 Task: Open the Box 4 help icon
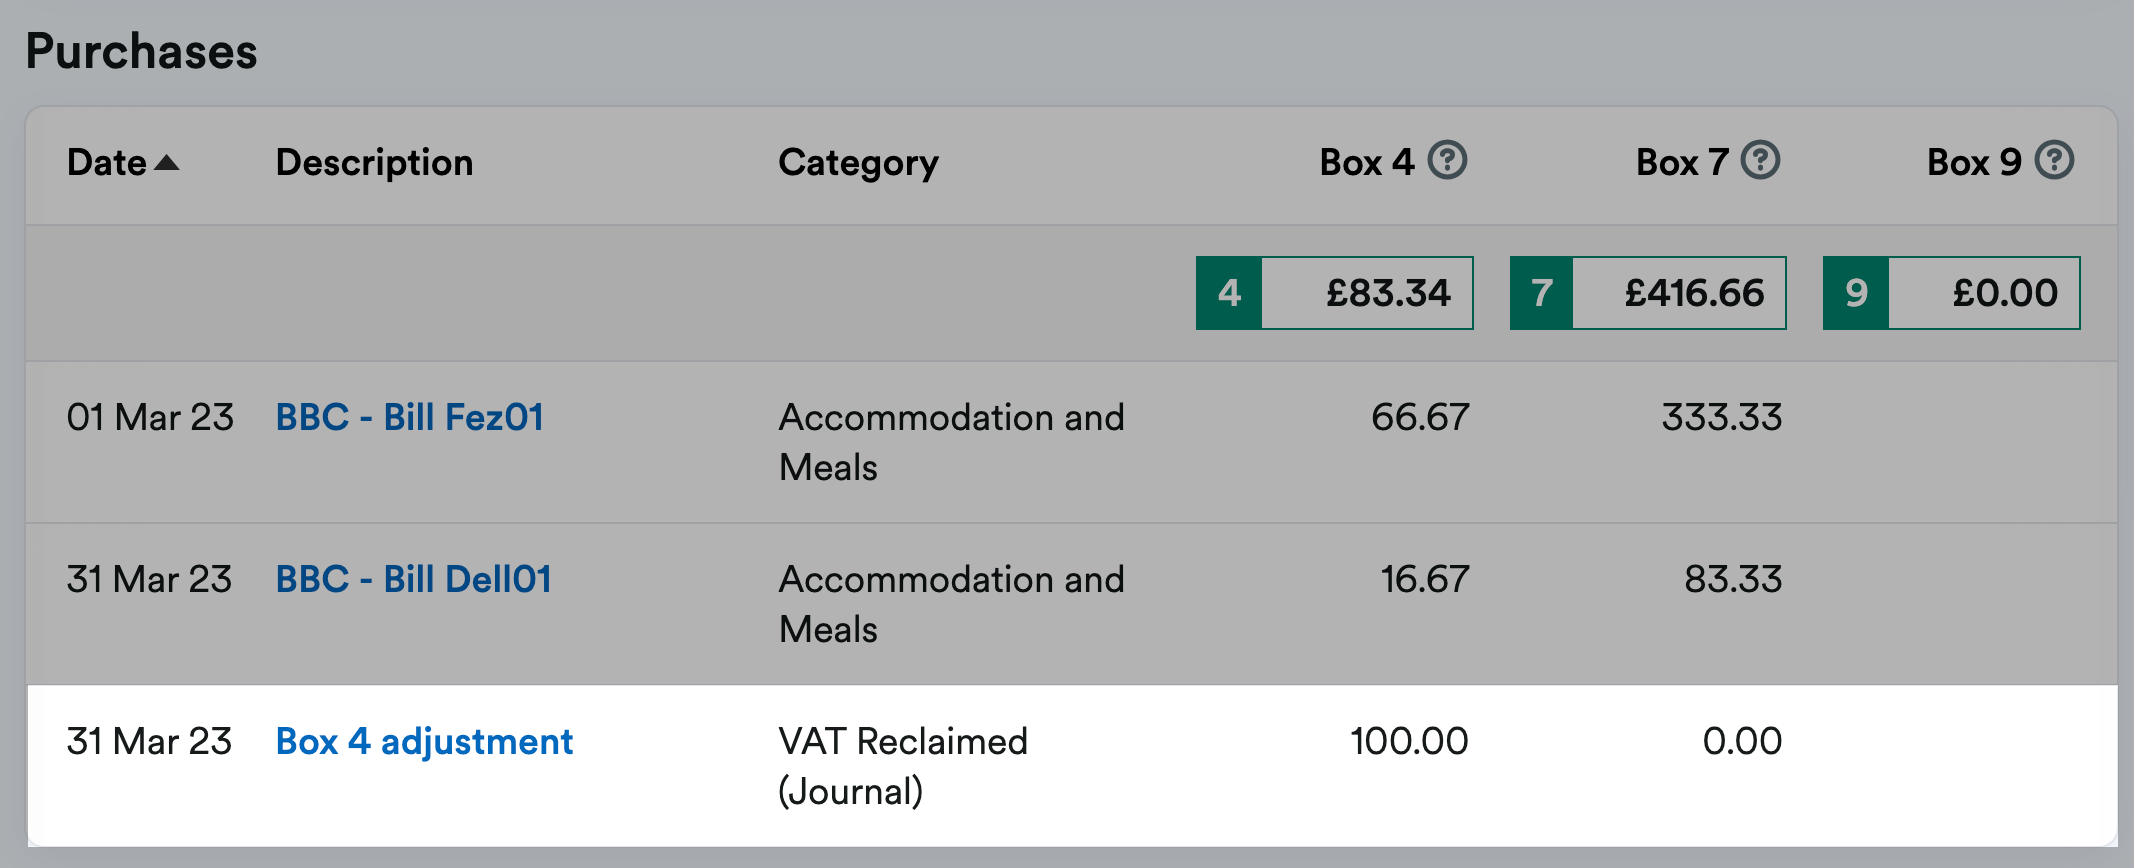tap(1446, 160)
